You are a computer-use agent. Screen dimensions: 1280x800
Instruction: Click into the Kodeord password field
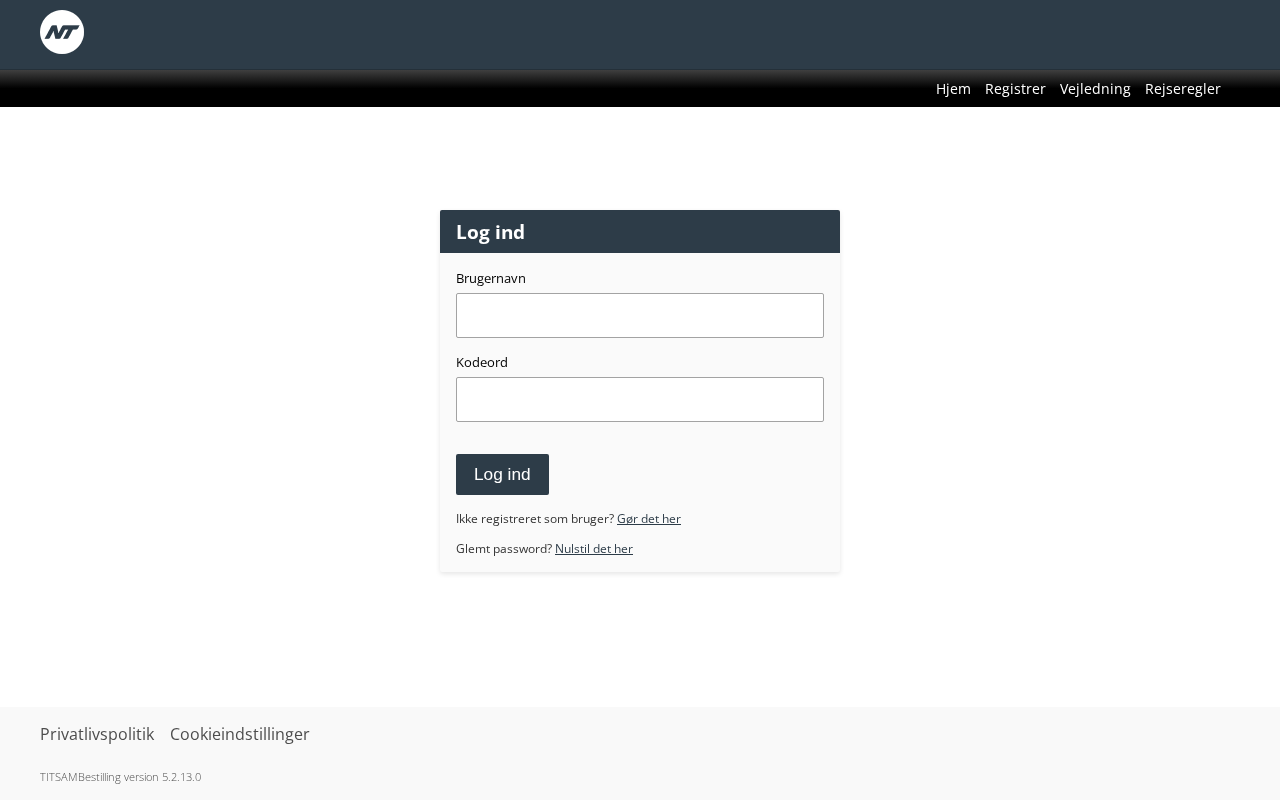tap(640, 399)
